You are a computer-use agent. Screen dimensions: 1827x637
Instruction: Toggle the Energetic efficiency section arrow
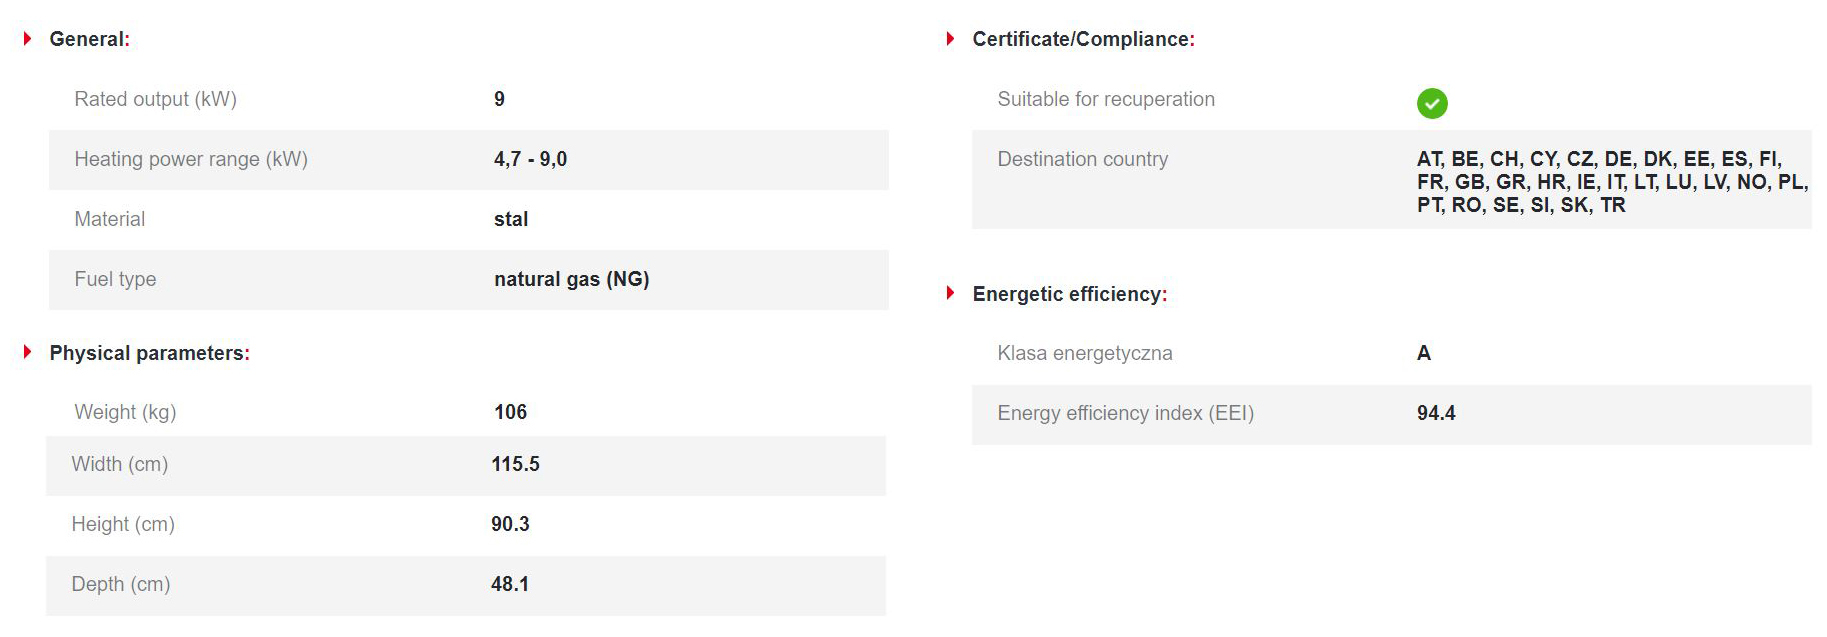coord(951,293)
